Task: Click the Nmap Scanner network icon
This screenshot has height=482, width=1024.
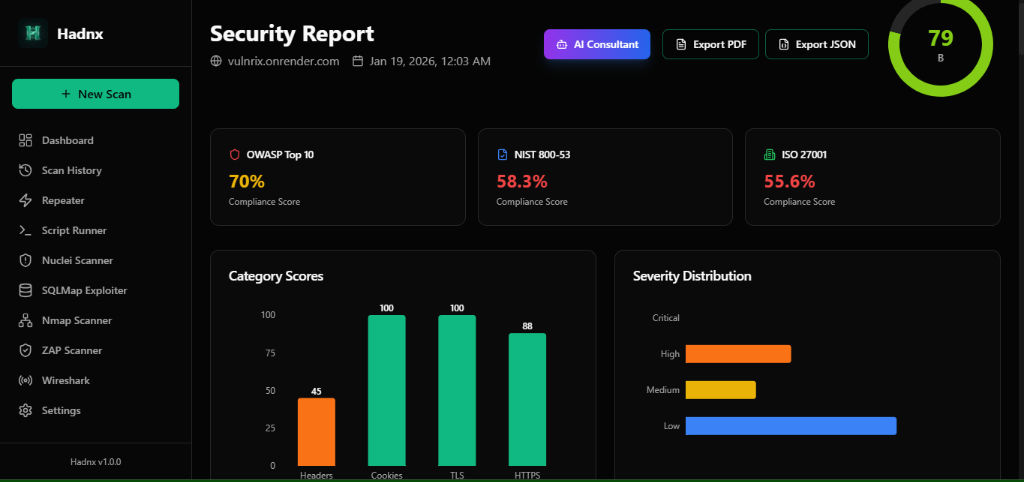Action: (26, 321)
